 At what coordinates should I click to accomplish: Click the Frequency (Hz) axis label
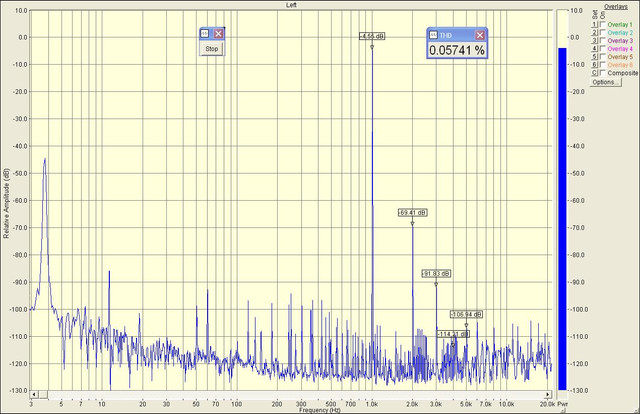[320, 410]
